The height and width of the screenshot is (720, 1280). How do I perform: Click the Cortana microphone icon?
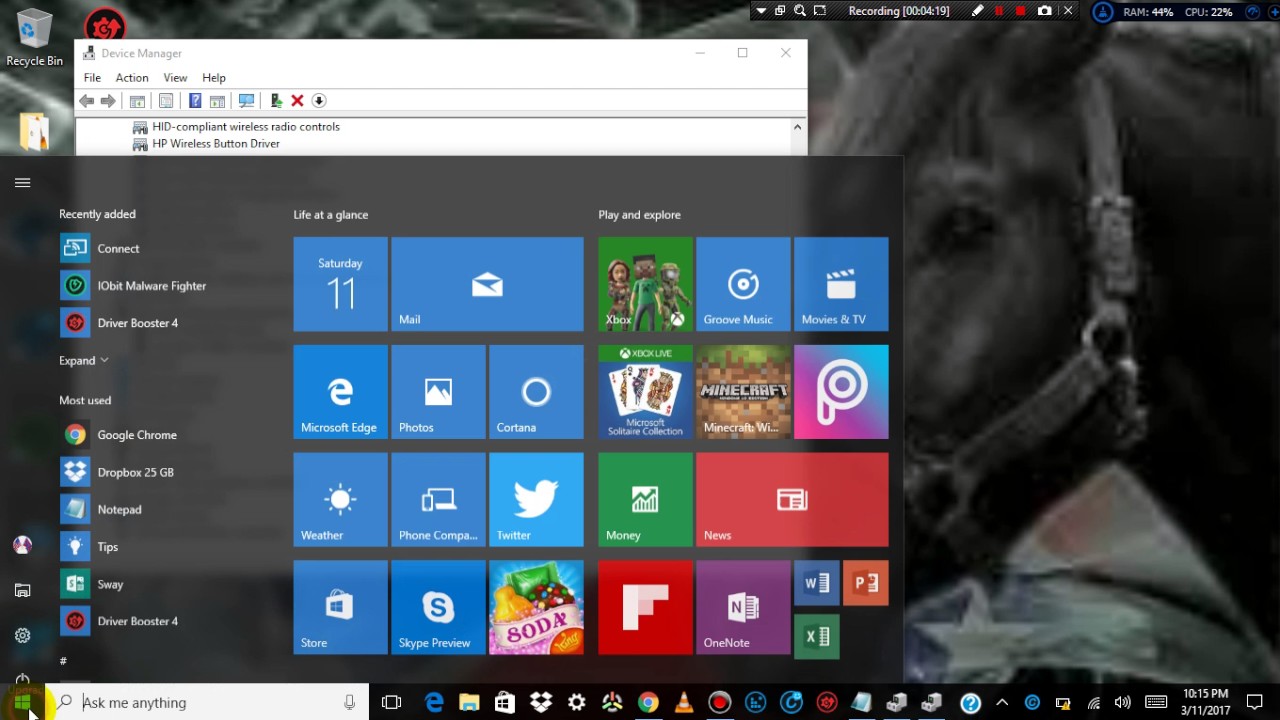(349, 702)
